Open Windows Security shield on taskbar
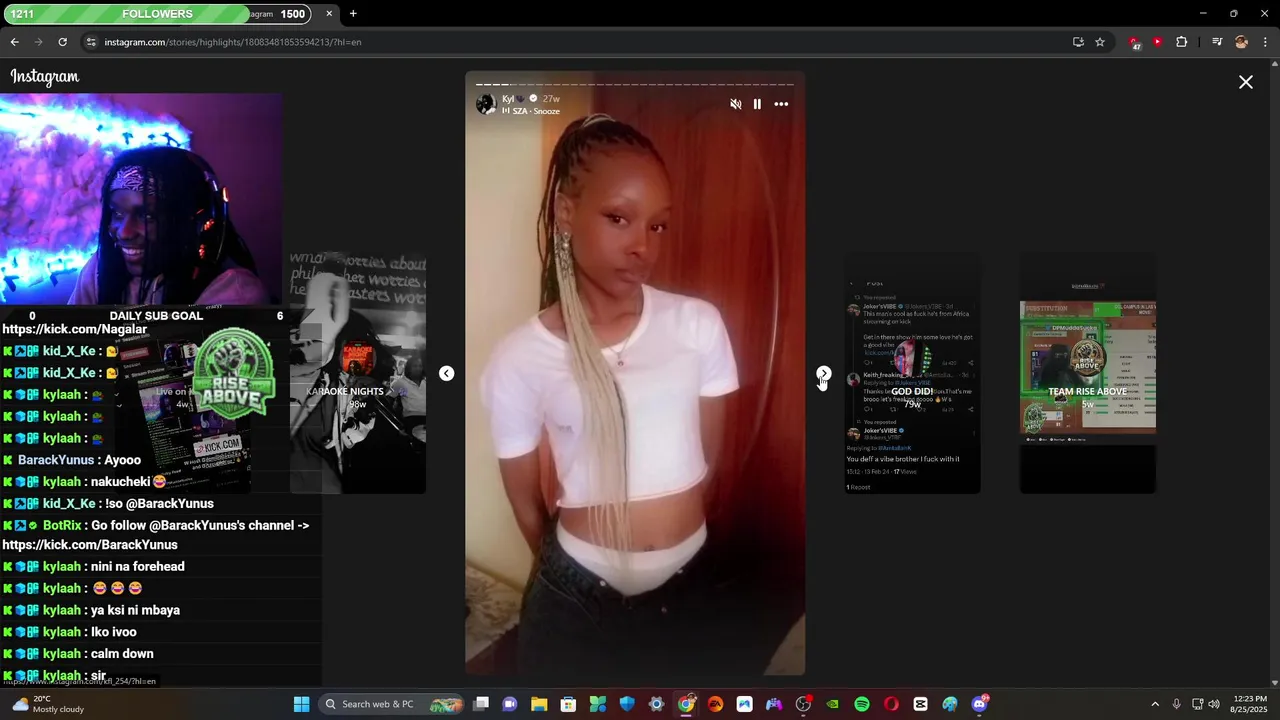 [x=627, y=704]
